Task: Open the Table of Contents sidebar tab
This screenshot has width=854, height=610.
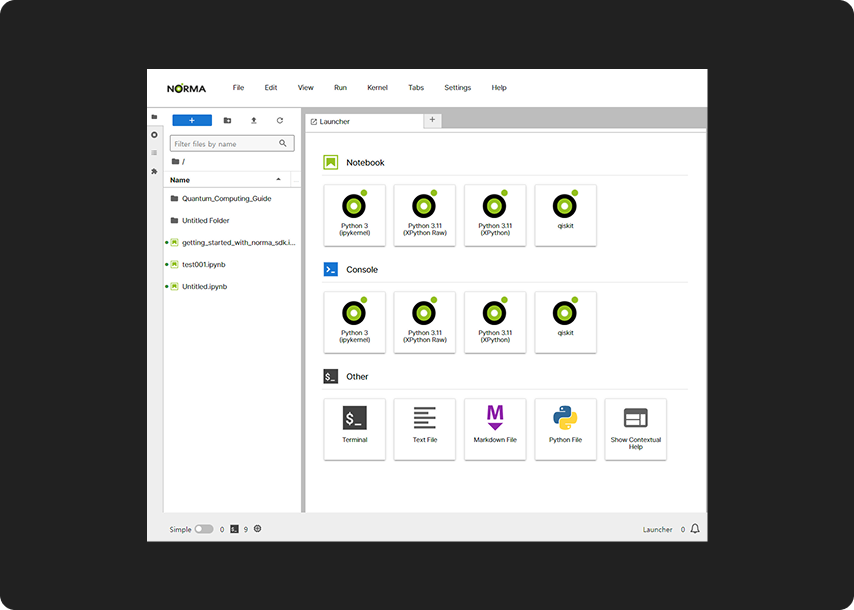Action: point(154,152)
